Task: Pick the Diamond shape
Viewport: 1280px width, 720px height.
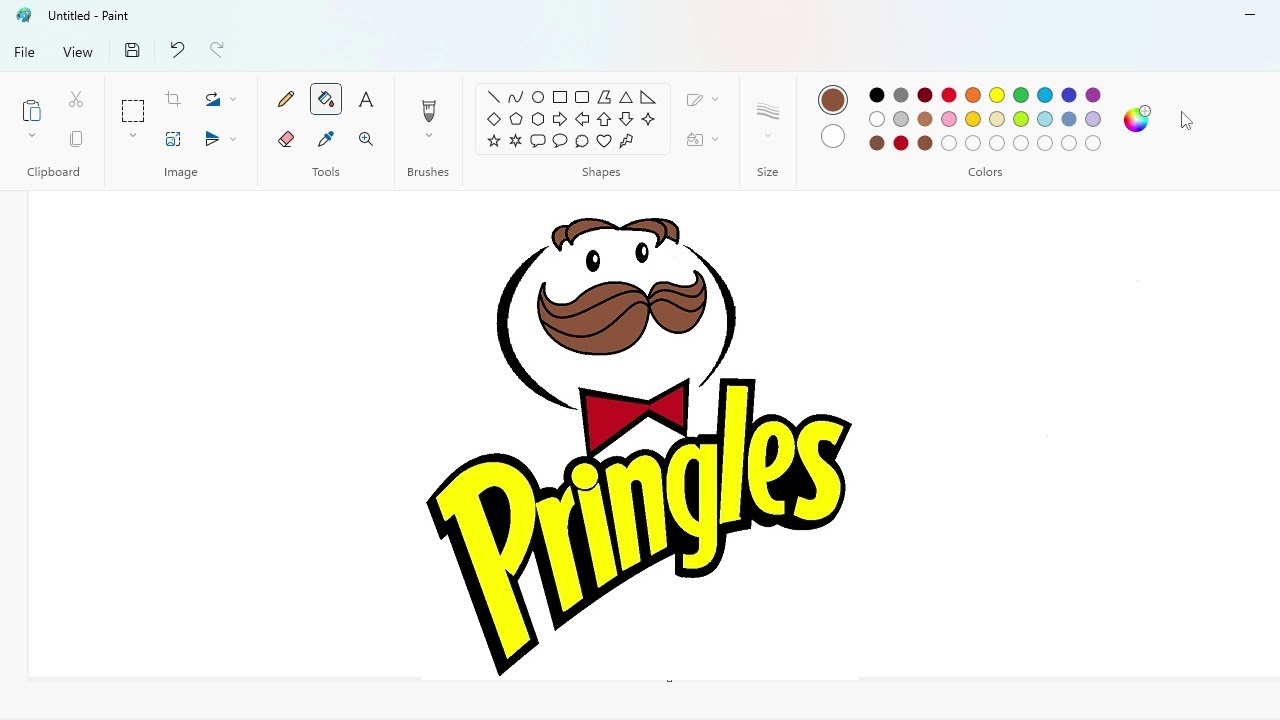Action: [494, 119]
